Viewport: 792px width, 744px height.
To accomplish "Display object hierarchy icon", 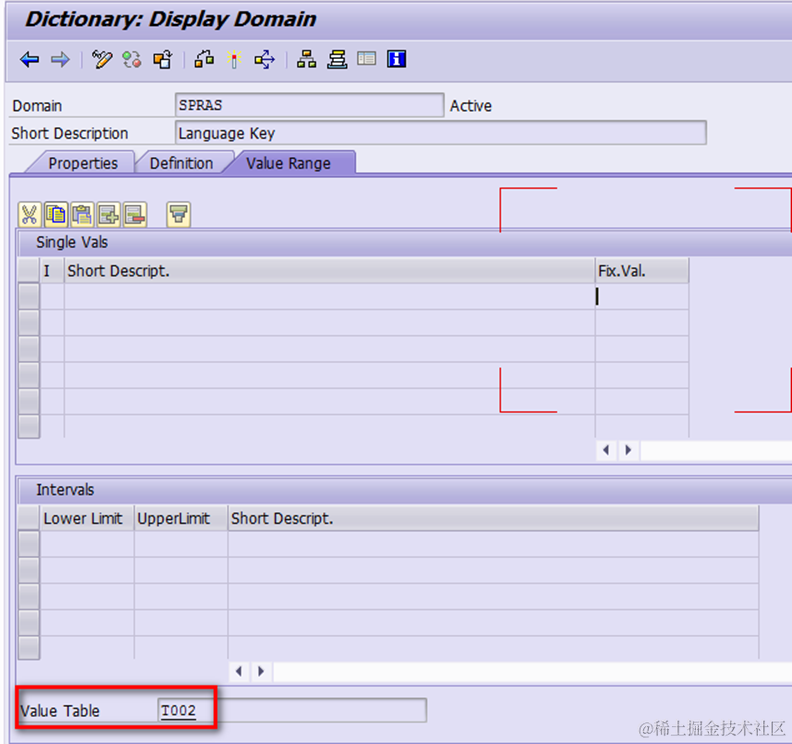I will [x=306, y=60].
